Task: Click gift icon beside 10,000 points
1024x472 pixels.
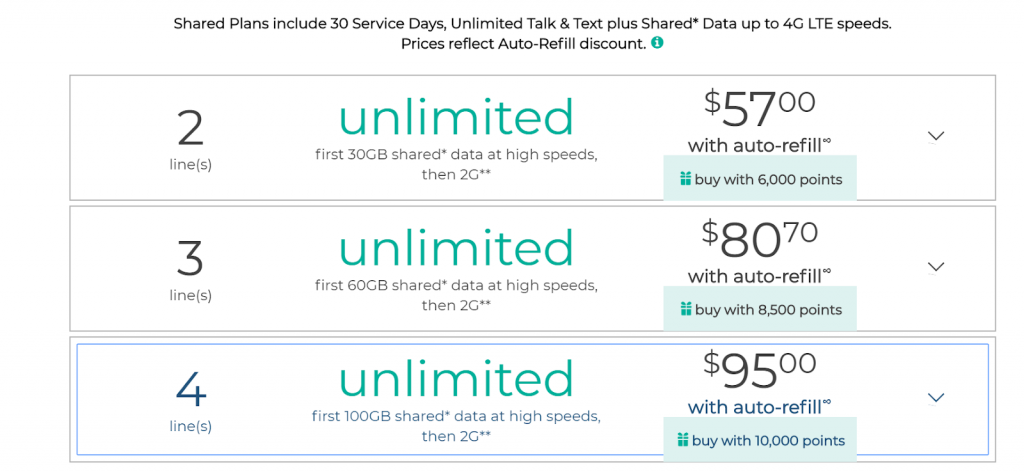Action: click(x=682, y=440)
